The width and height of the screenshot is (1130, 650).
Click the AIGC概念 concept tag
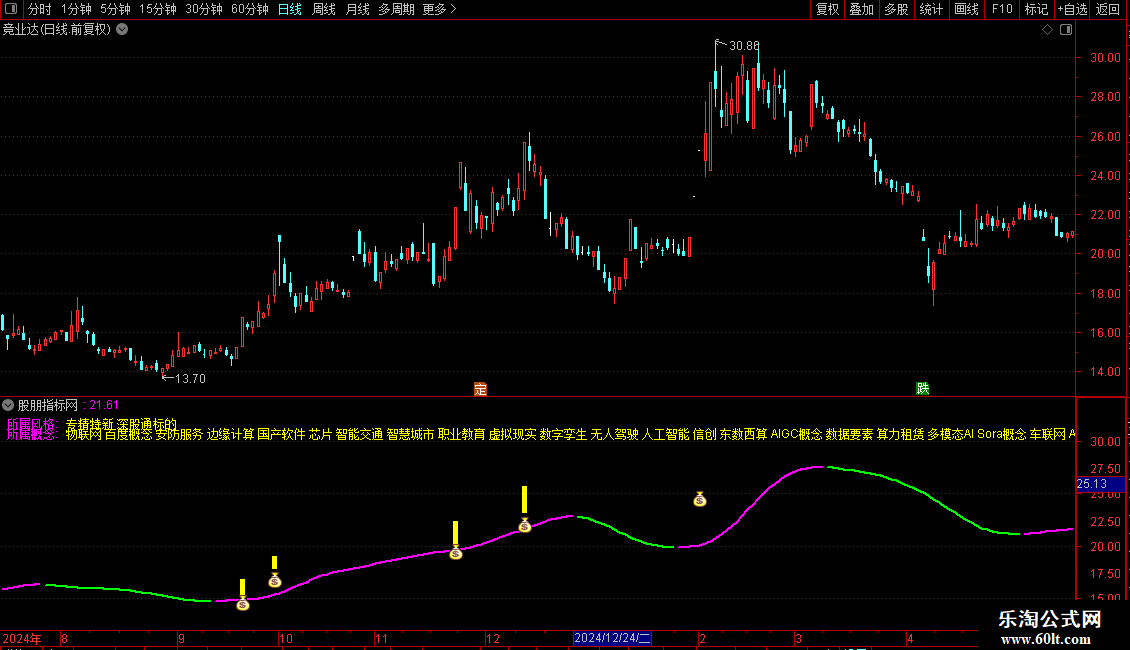(x=796, y=435)
